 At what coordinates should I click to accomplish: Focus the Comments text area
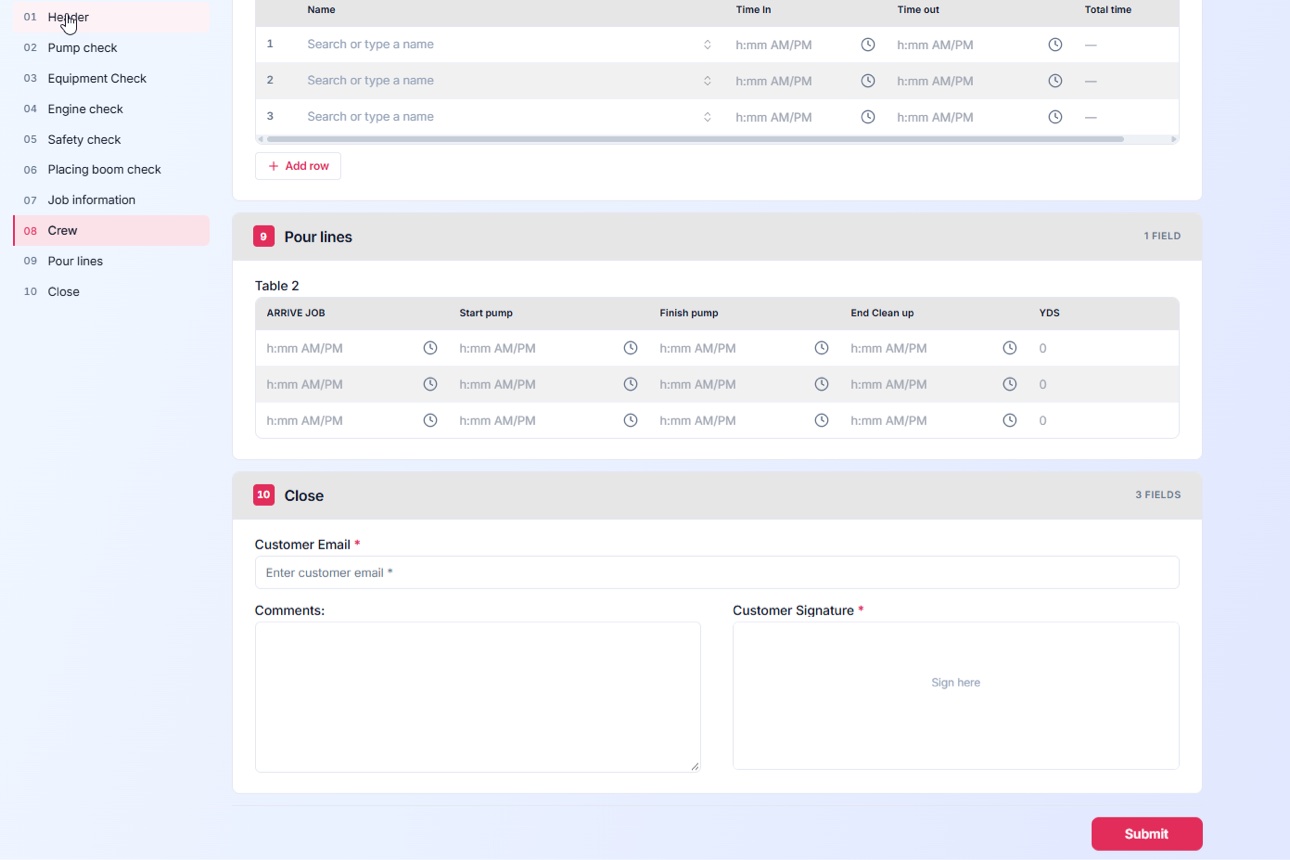(x=478, y=697)
